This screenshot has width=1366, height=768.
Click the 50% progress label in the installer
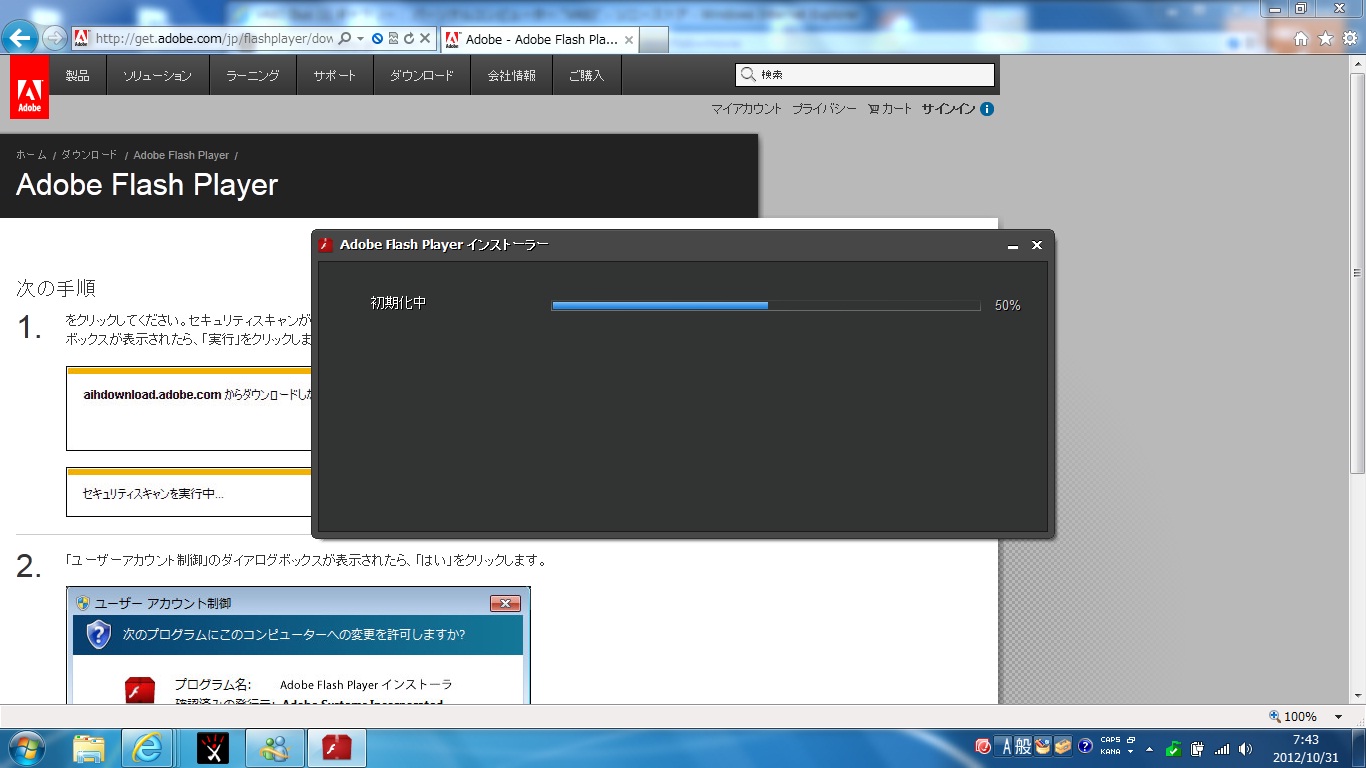pyautogui.click(x=1008, y=305)
